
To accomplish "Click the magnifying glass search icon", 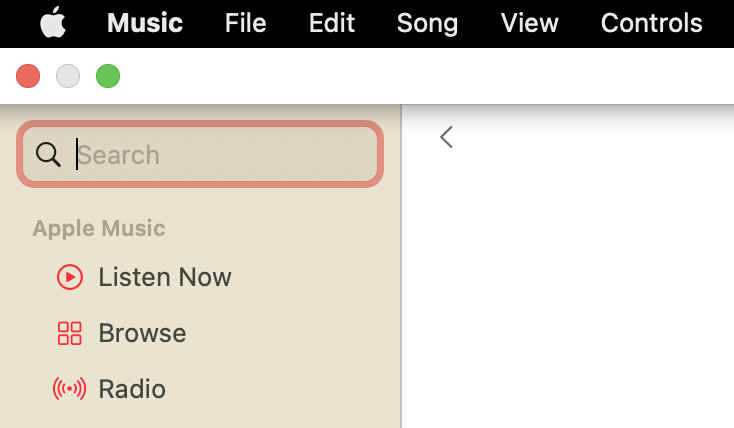I will coord(48,154).
